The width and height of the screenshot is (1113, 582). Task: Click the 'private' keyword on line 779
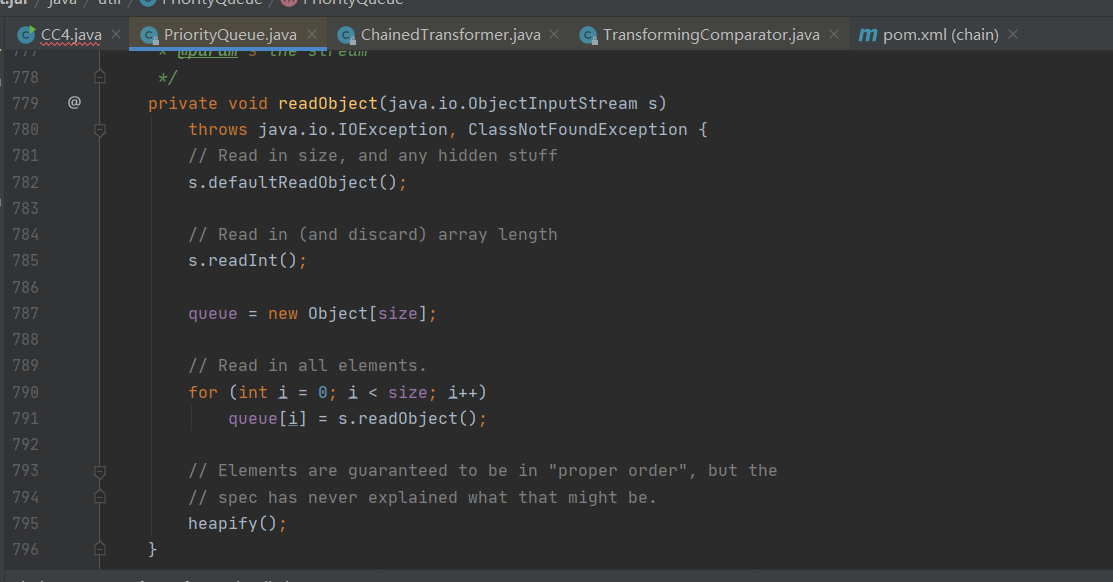pyautogui.click(x=182, y=104)
